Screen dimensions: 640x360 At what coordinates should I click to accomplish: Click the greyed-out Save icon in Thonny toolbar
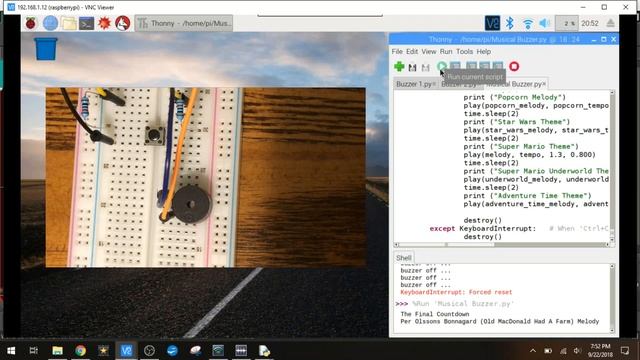pos(426,67)
